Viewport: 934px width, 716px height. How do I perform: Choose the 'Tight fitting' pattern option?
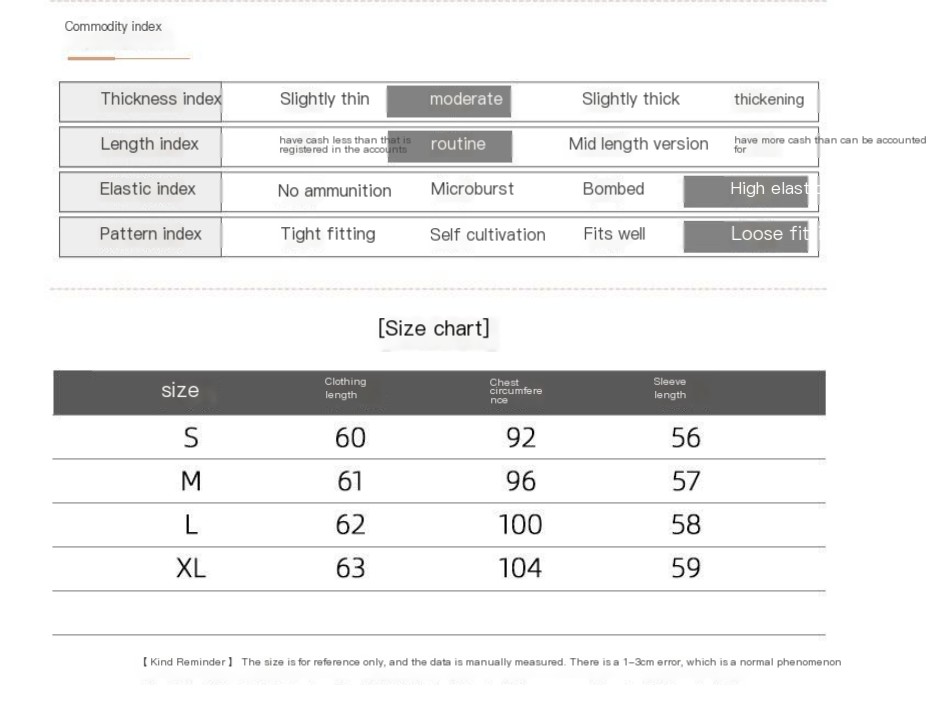point(328,234)
